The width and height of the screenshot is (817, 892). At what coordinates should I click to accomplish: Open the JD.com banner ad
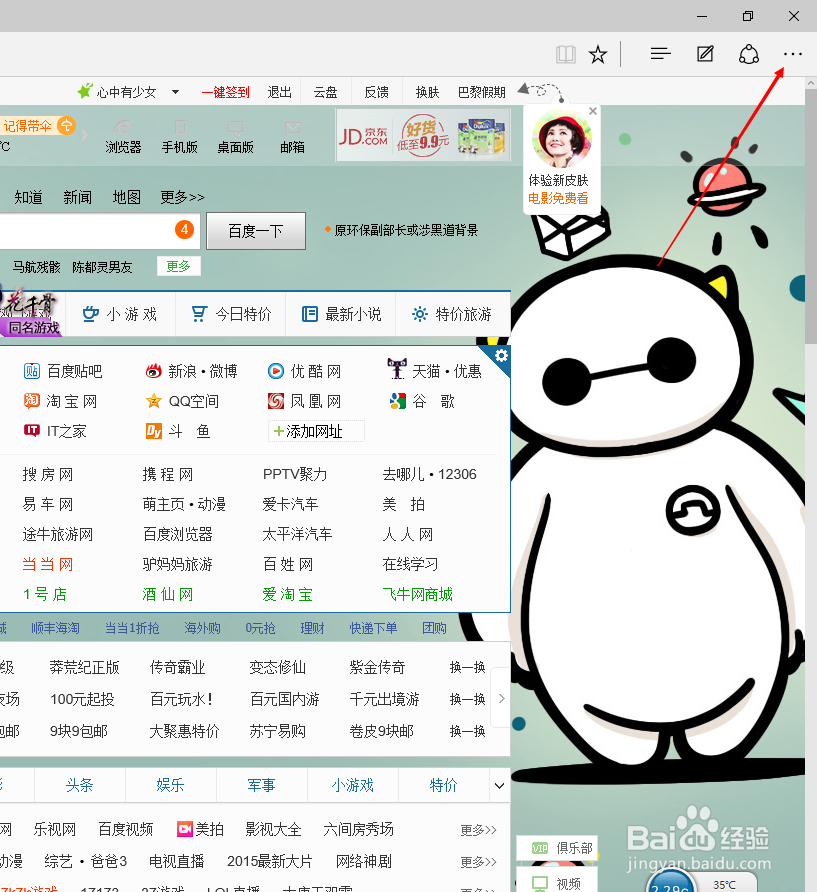(423, 135)
